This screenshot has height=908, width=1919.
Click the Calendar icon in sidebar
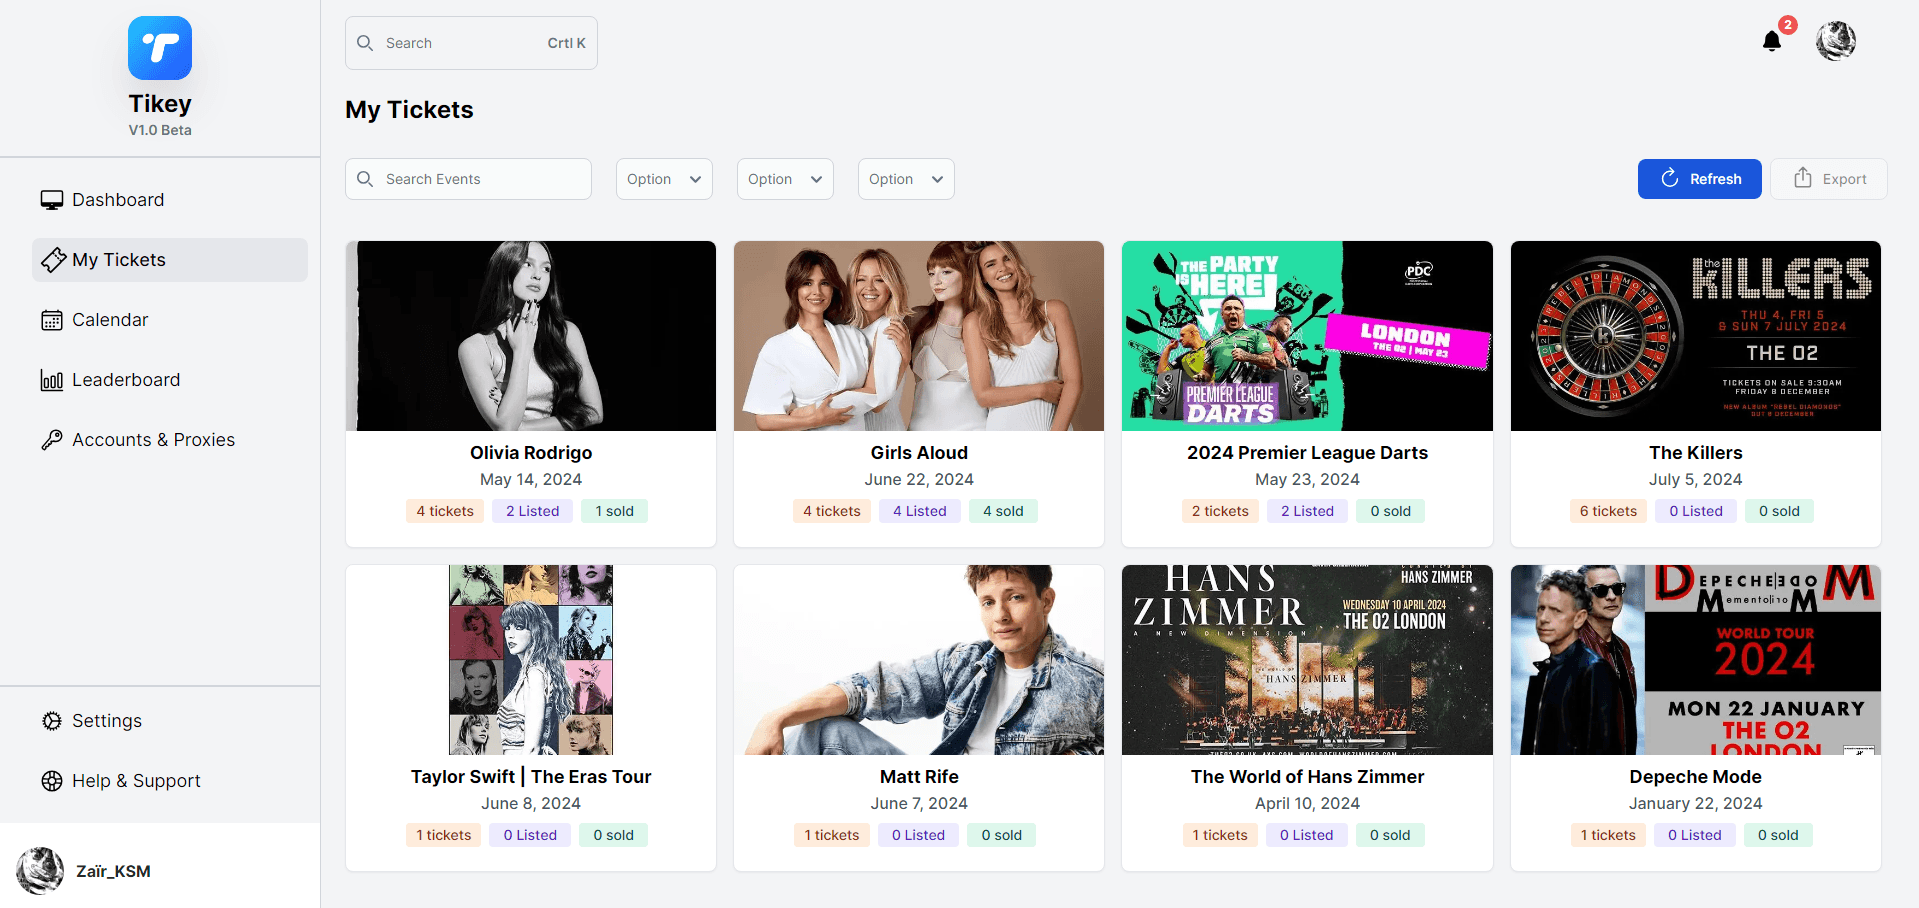(x=52, y=320)
